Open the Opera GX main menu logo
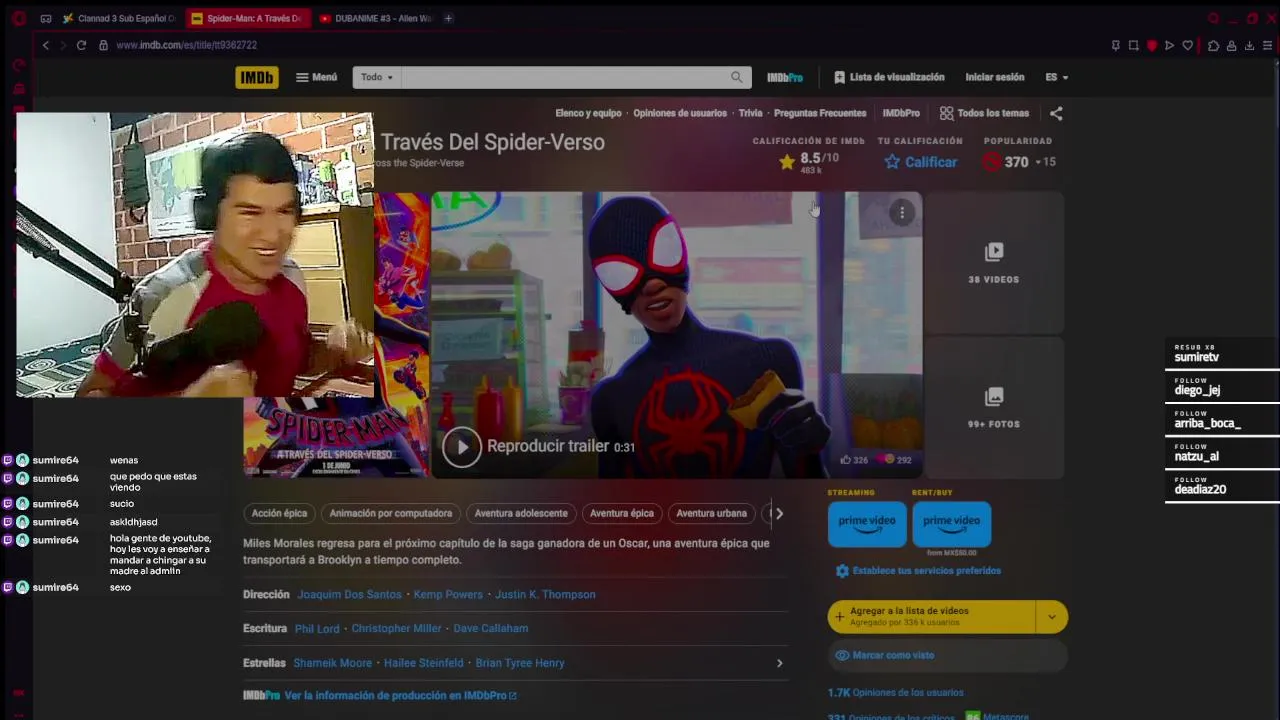The height and width of the screenshot is (720, 1280). [18, 18]
